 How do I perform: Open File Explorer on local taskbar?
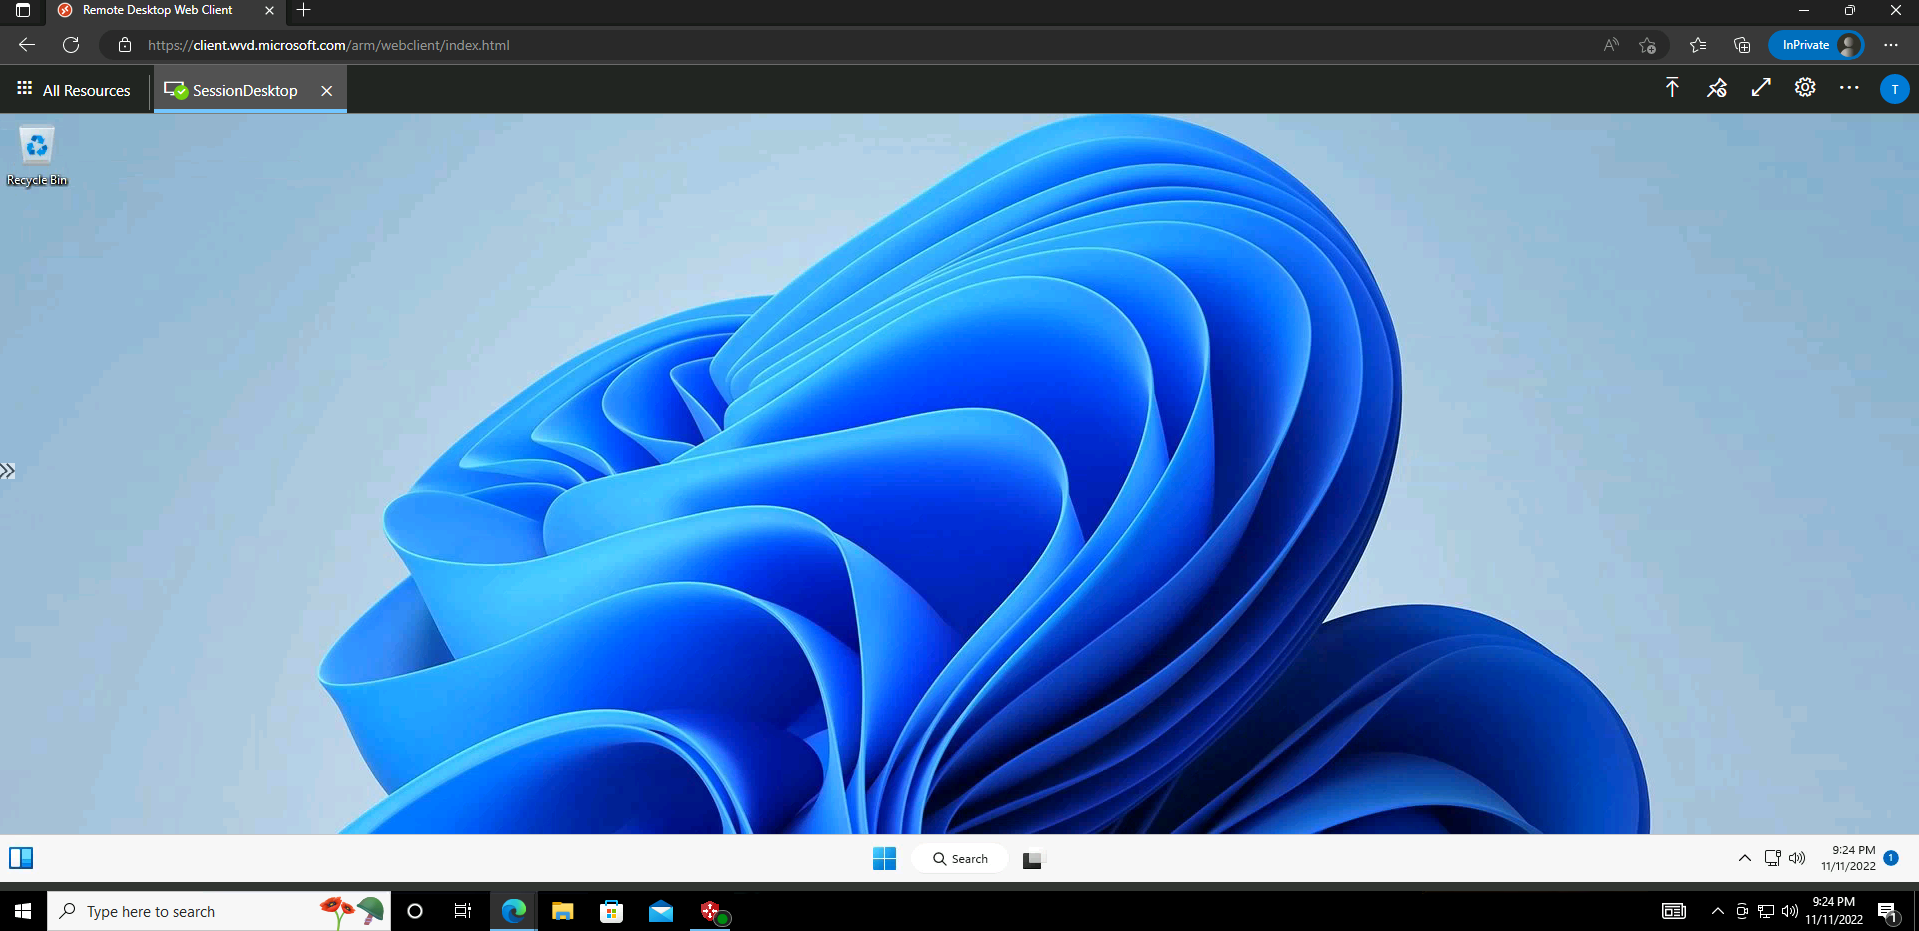click(562, 911)
